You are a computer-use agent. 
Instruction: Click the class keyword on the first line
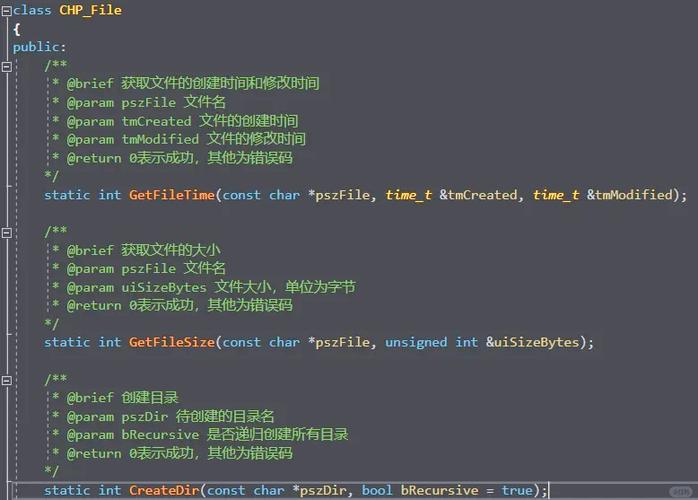(x=32, y=10)
